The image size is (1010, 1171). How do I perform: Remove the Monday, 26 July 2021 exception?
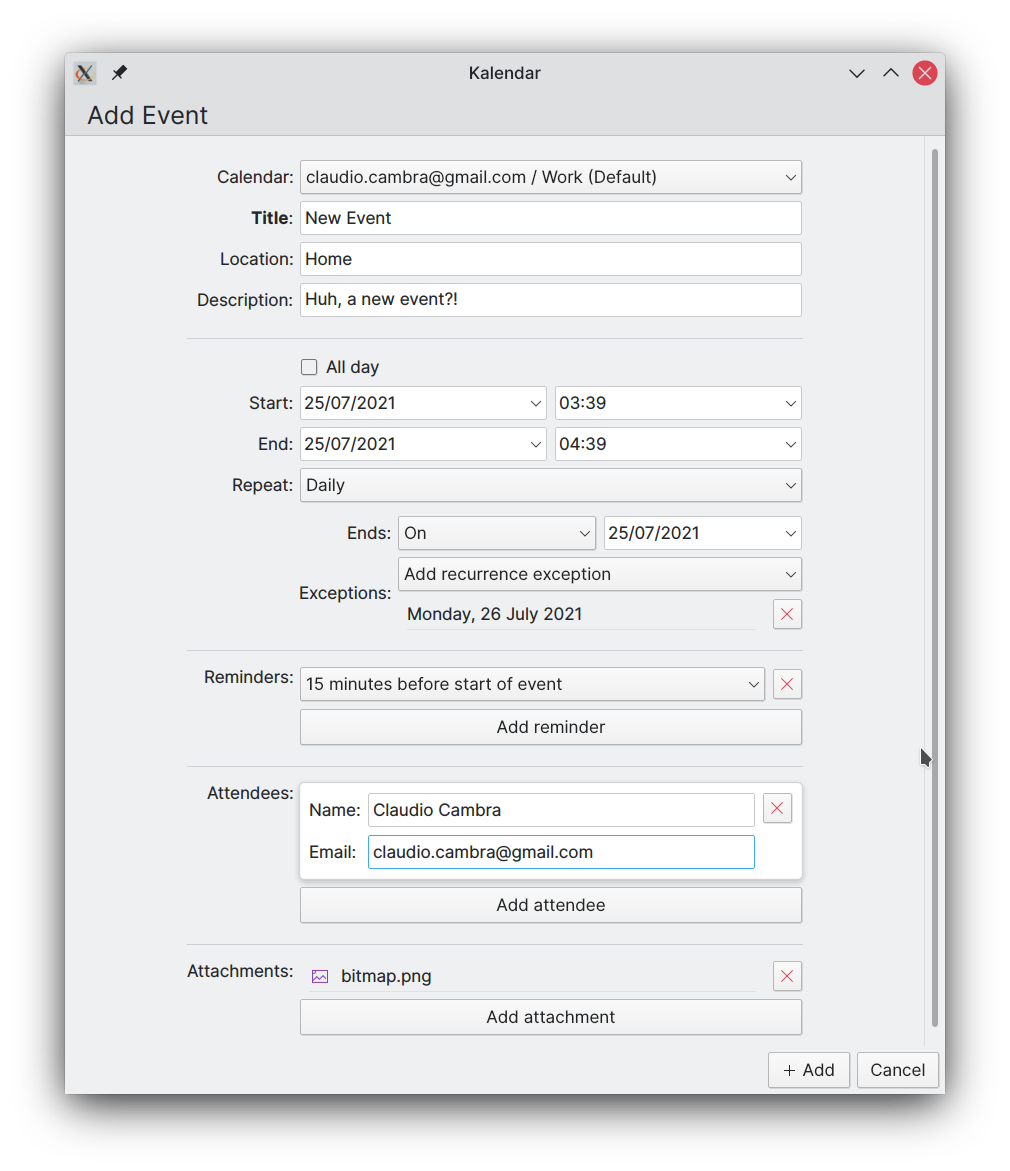(787, 614)
